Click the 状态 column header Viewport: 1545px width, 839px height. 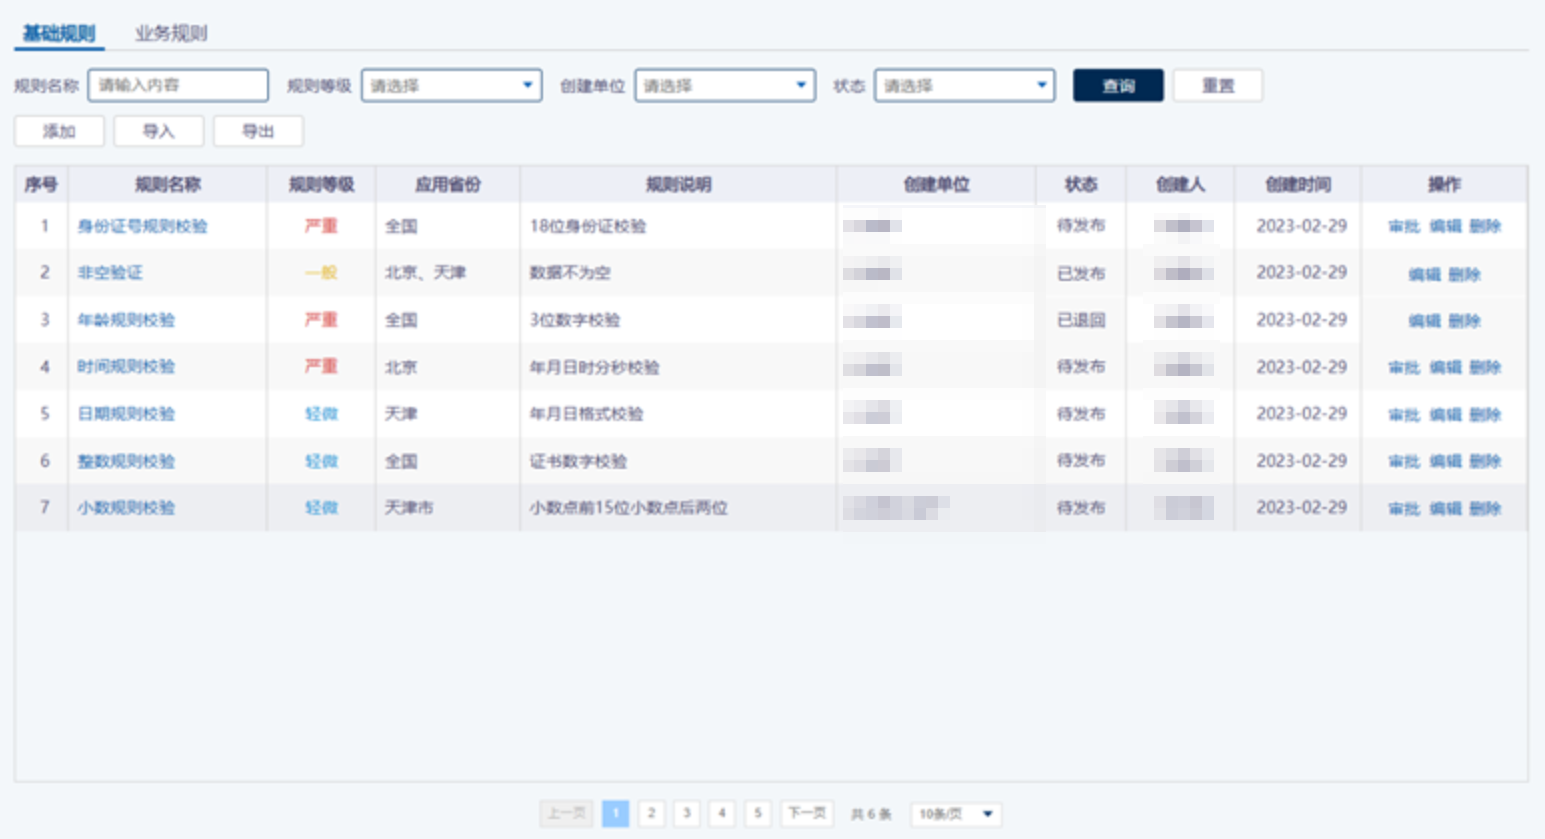(x=1081, y=184)
